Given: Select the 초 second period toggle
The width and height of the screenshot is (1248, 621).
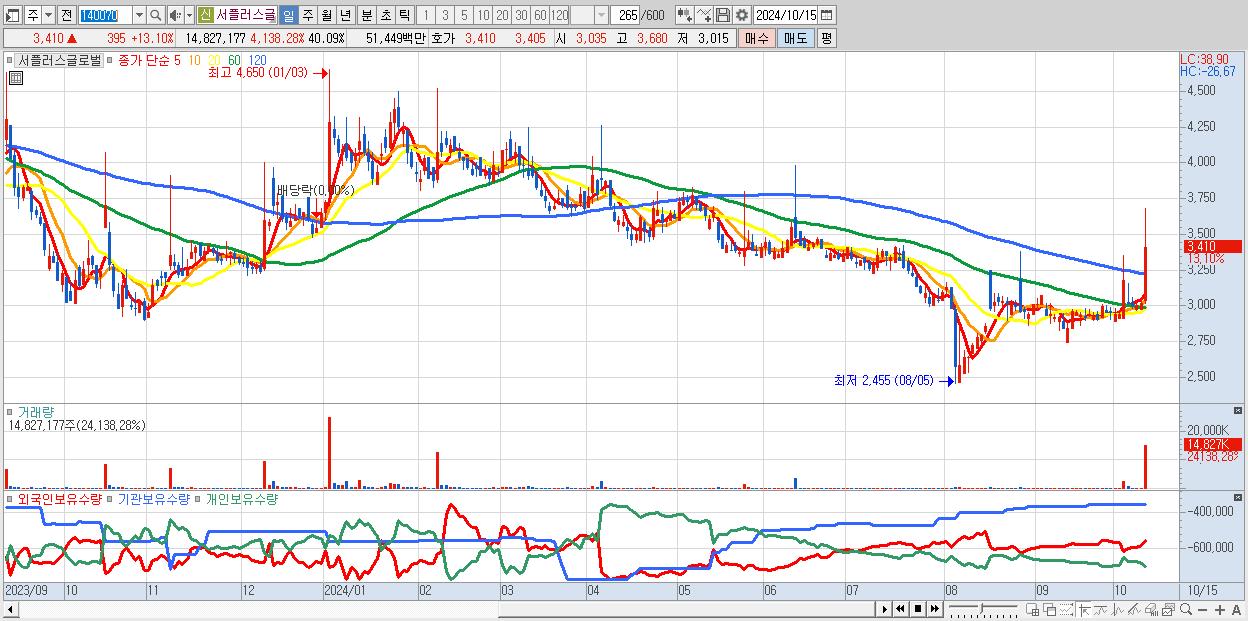Looking at the screenshot, I should (385, 15).
